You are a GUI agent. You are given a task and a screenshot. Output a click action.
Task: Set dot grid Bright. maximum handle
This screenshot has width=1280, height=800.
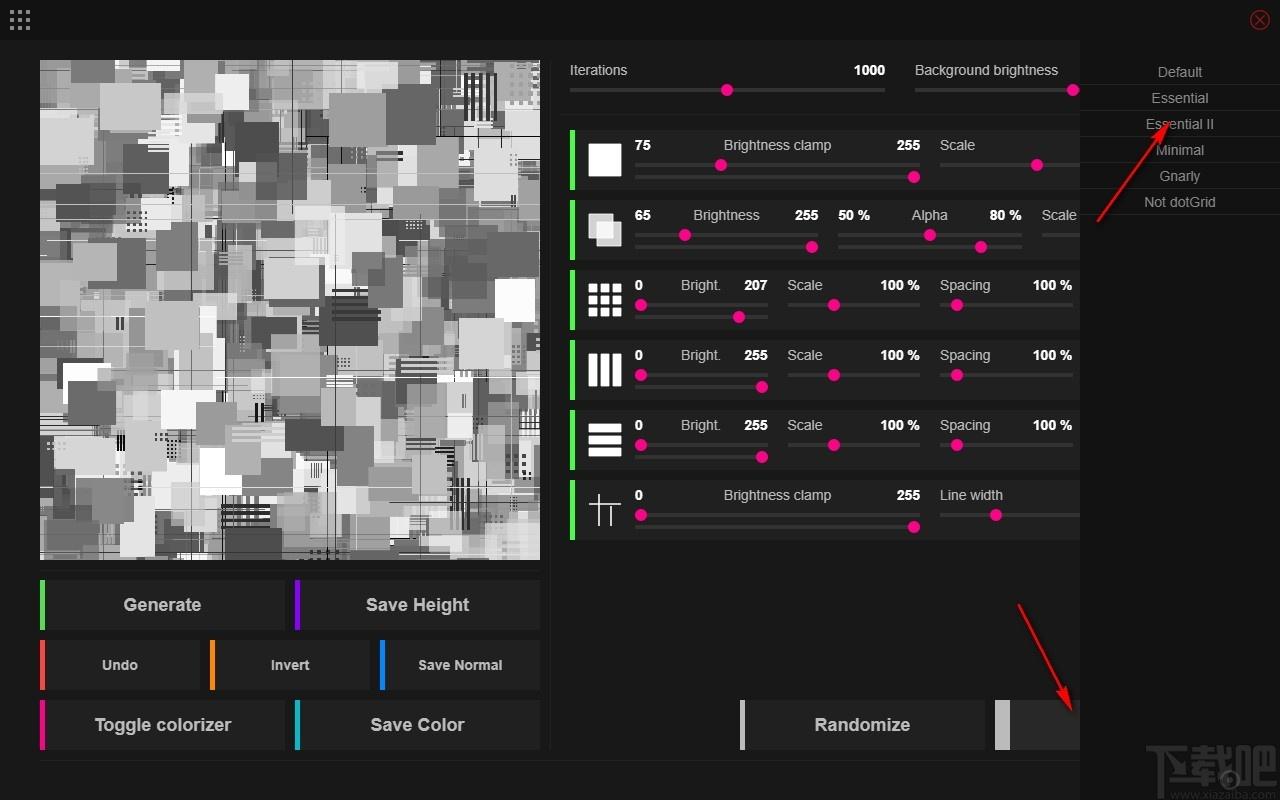(739, 317)
